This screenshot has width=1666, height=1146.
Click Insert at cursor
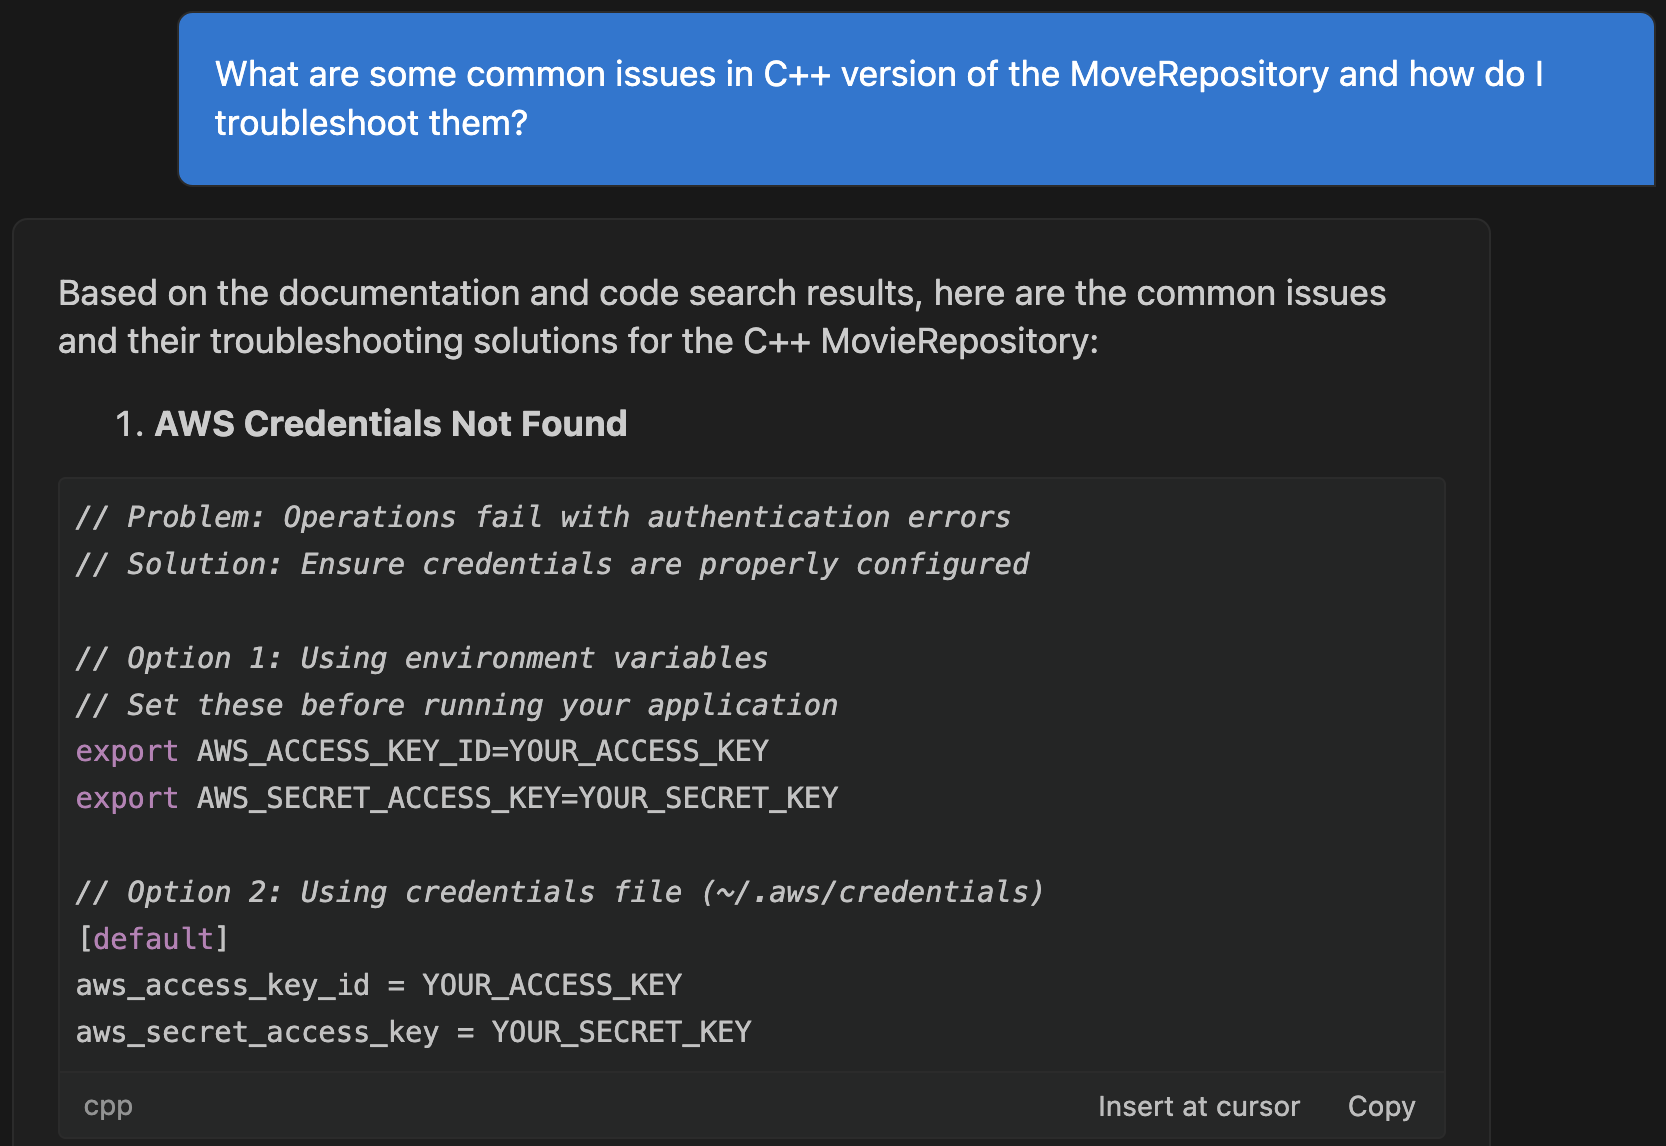(x=1199, y=1106)
